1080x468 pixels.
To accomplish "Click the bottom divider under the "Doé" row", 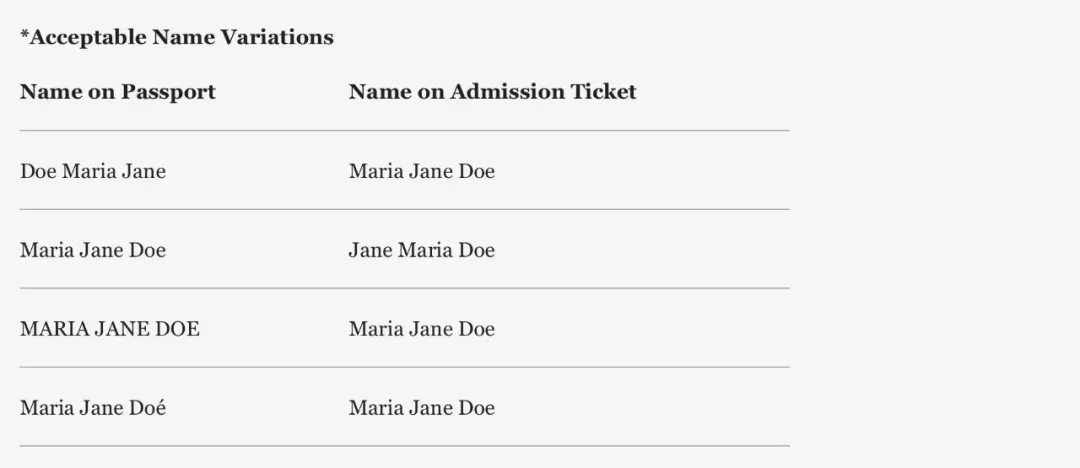I will (x=404, y=445).
